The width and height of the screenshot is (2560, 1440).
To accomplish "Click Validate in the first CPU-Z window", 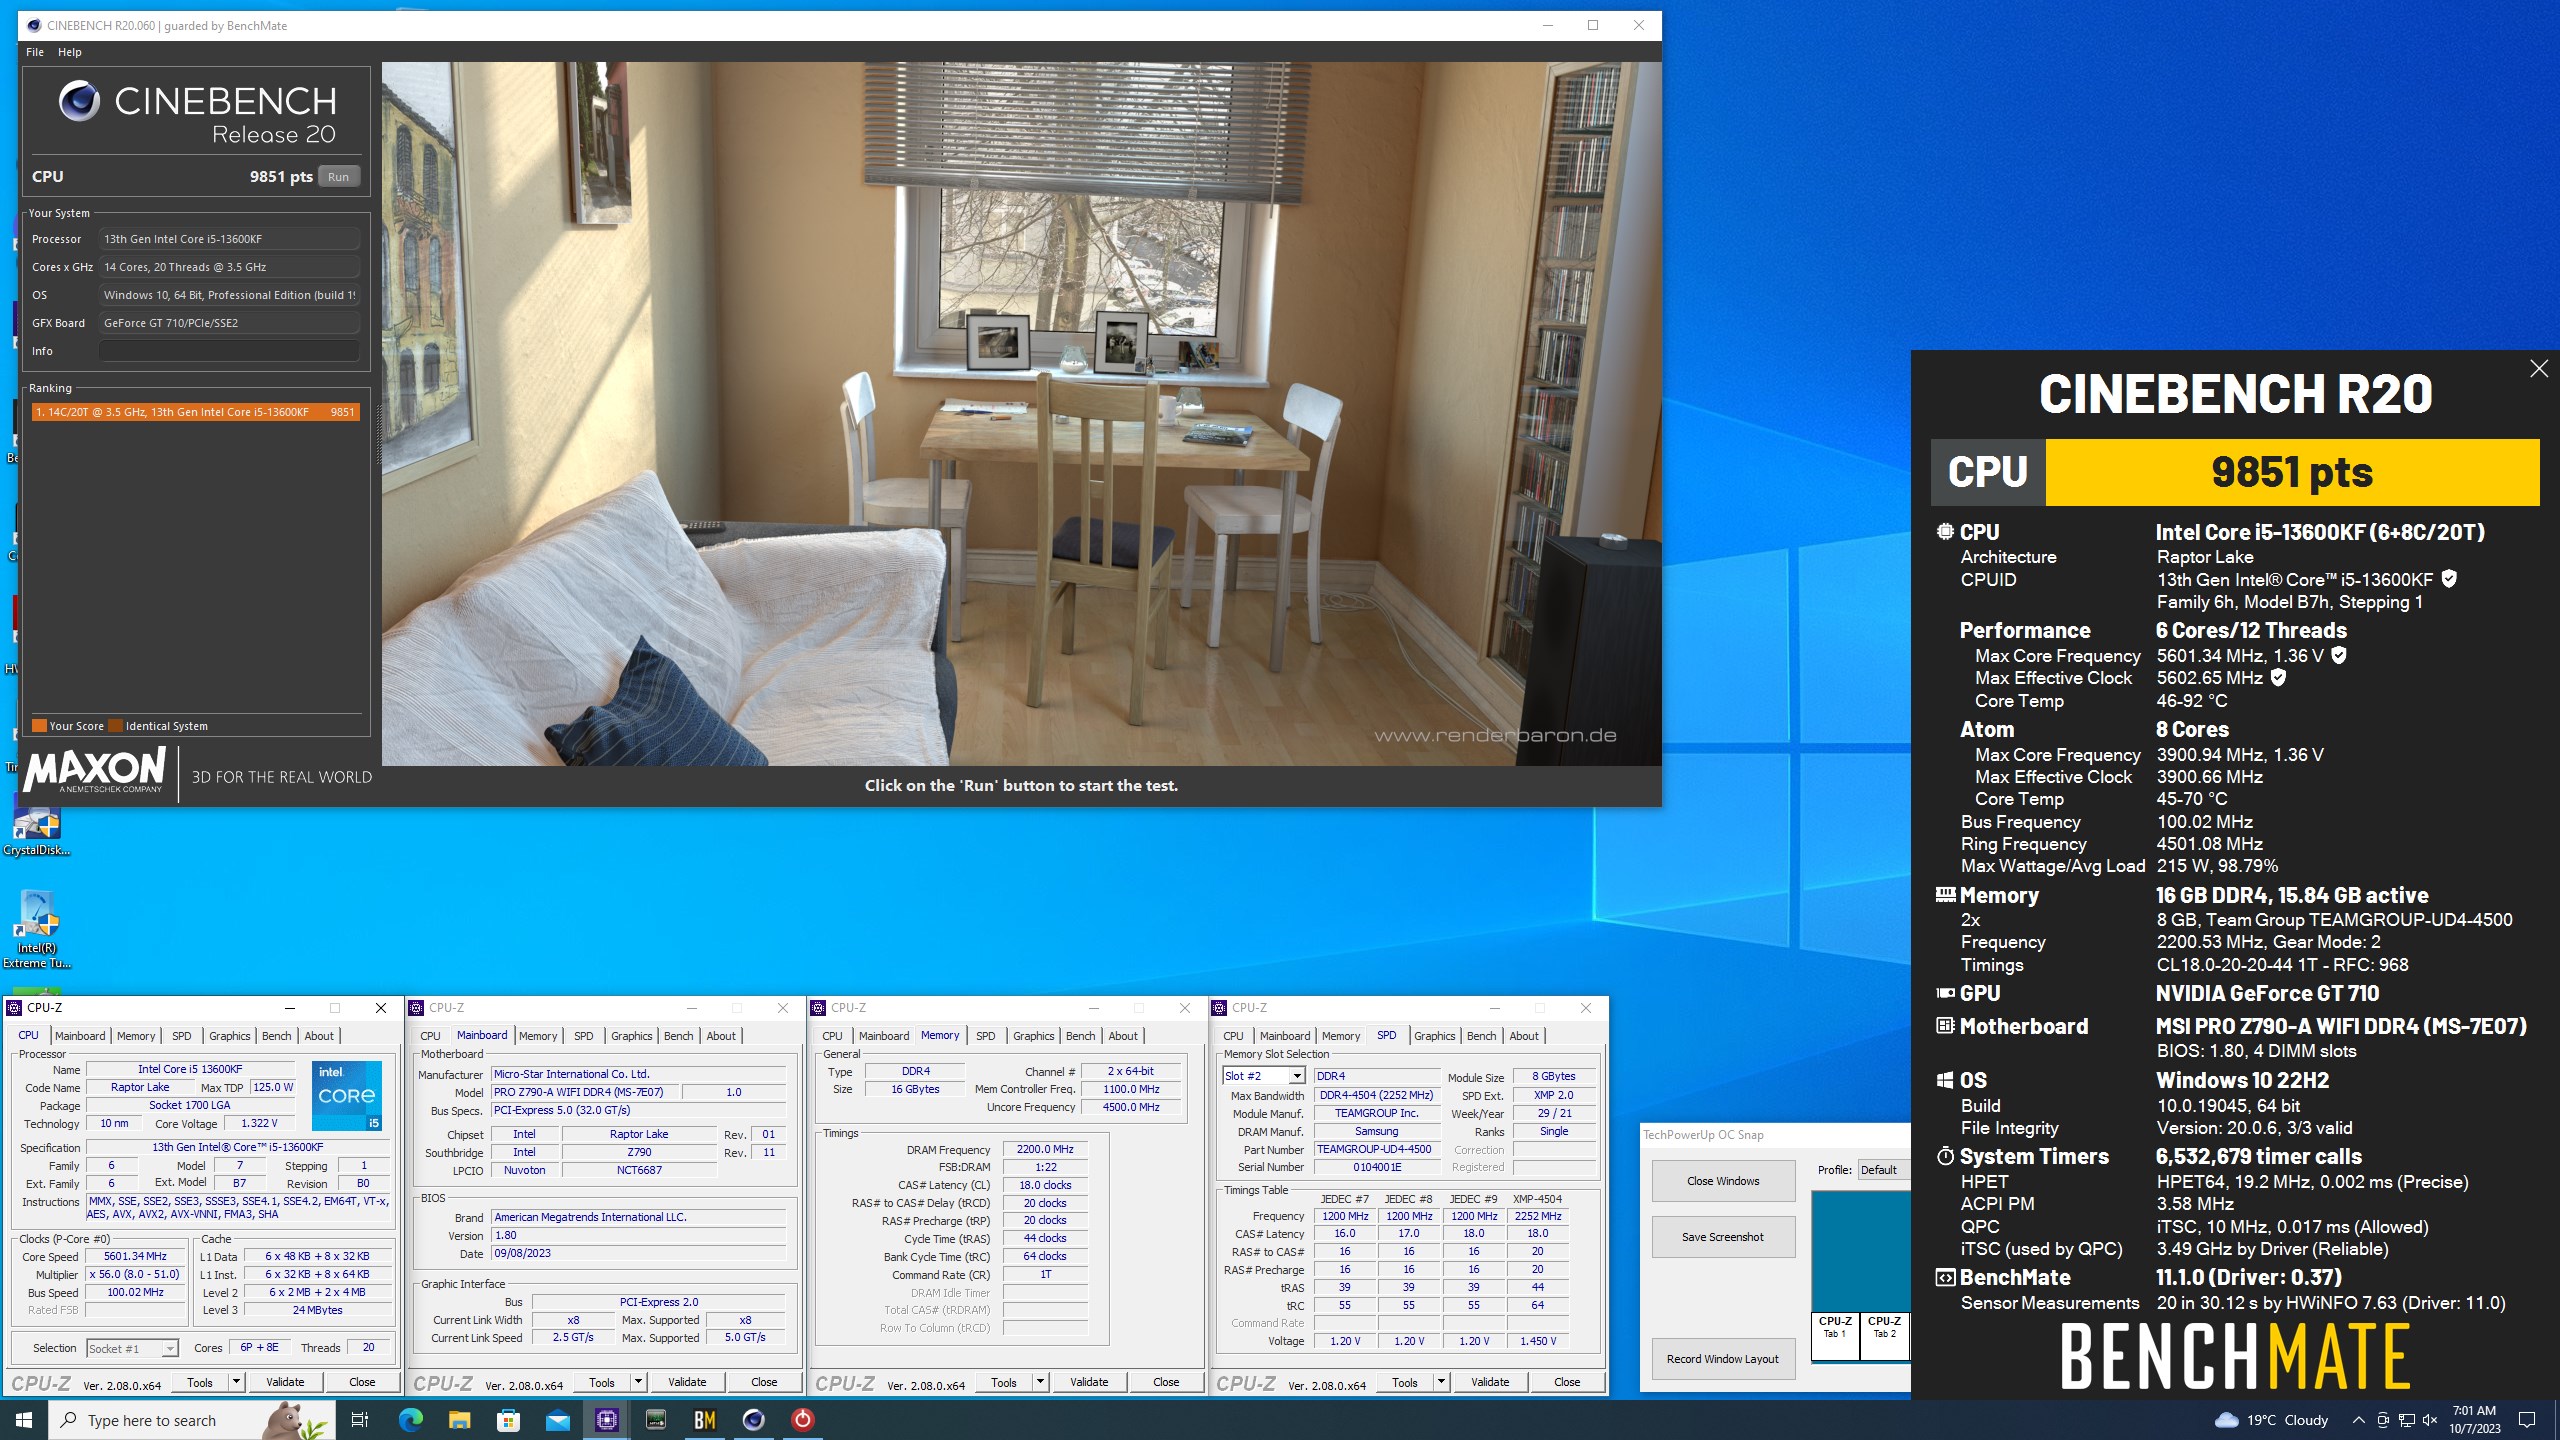I will click(285, 1382).
